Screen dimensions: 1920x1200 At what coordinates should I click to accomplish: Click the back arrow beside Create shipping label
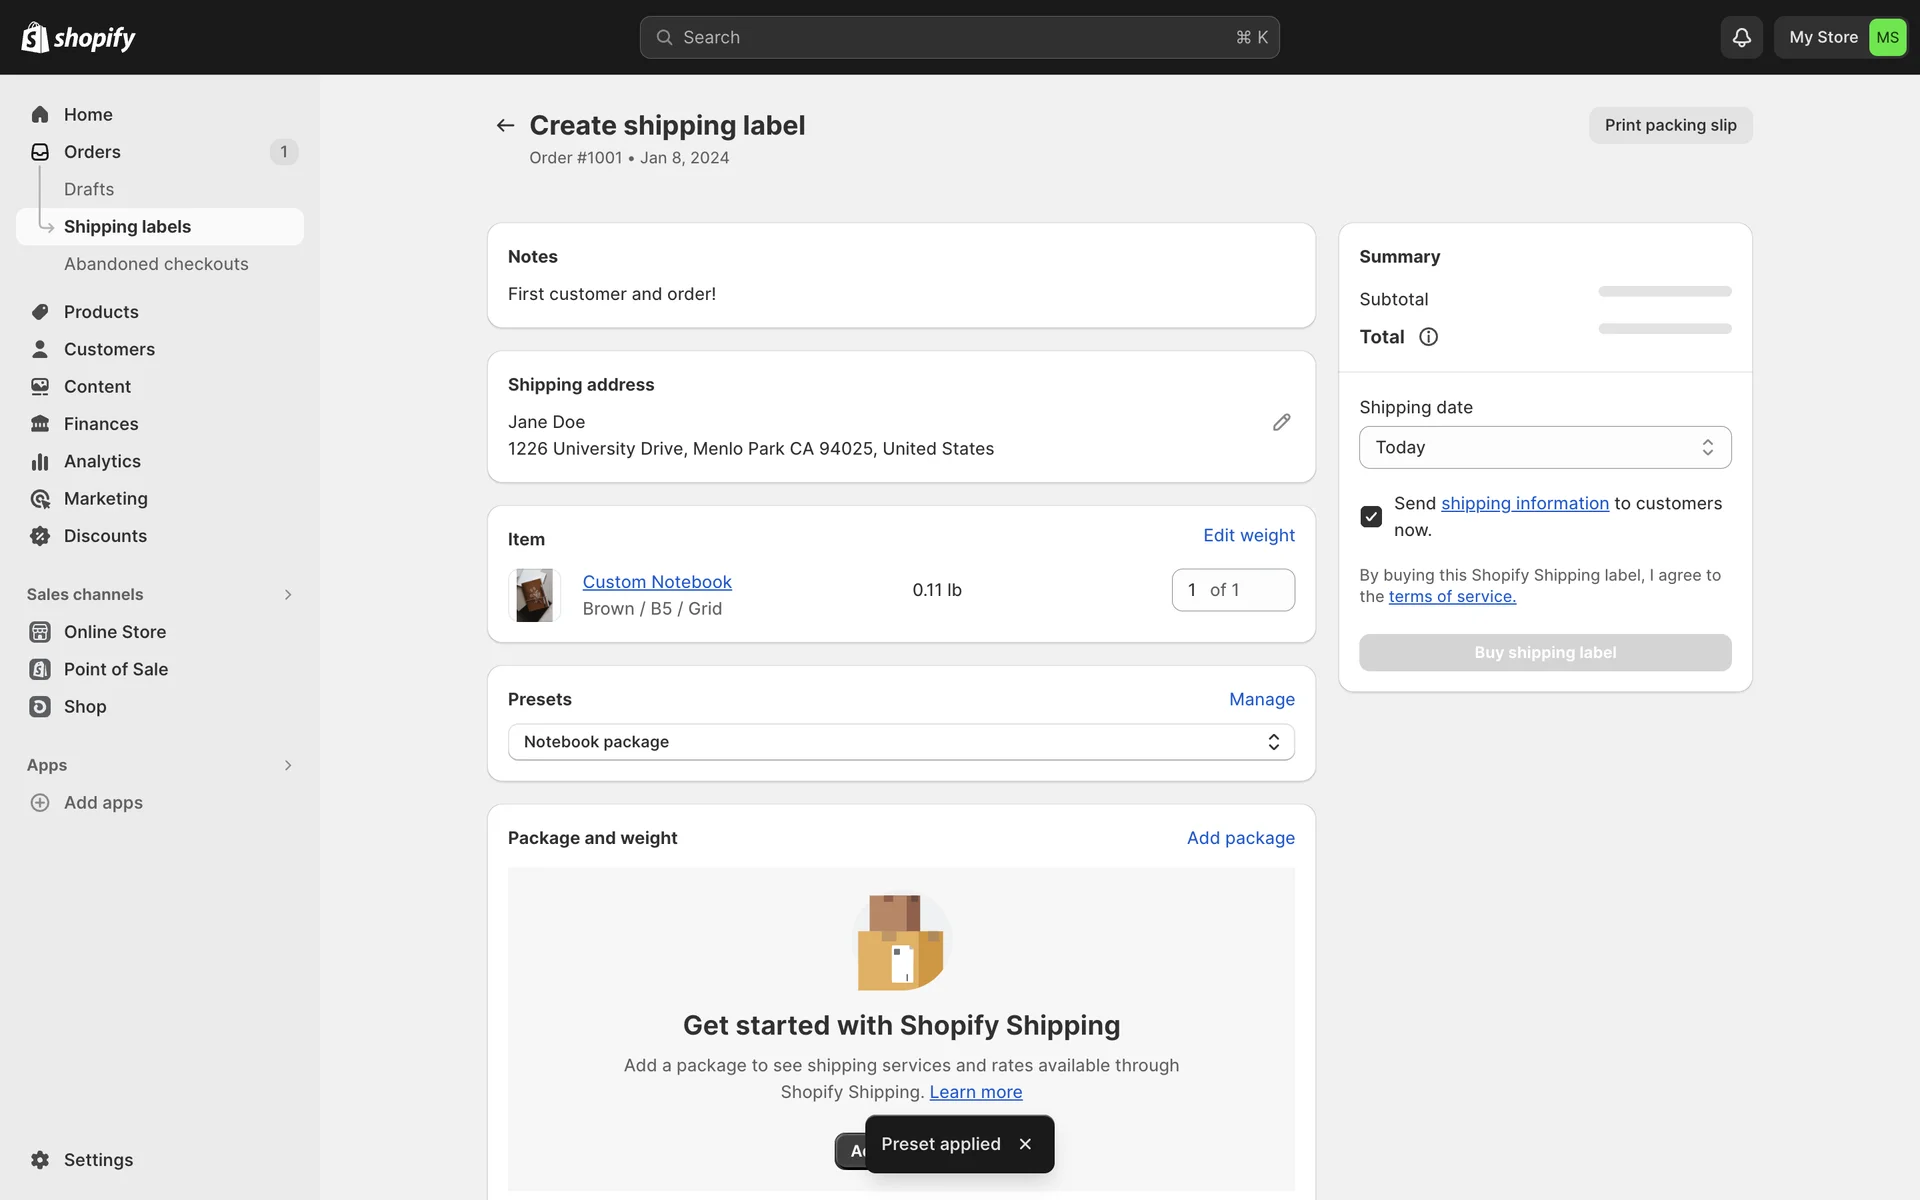[505, 125]
